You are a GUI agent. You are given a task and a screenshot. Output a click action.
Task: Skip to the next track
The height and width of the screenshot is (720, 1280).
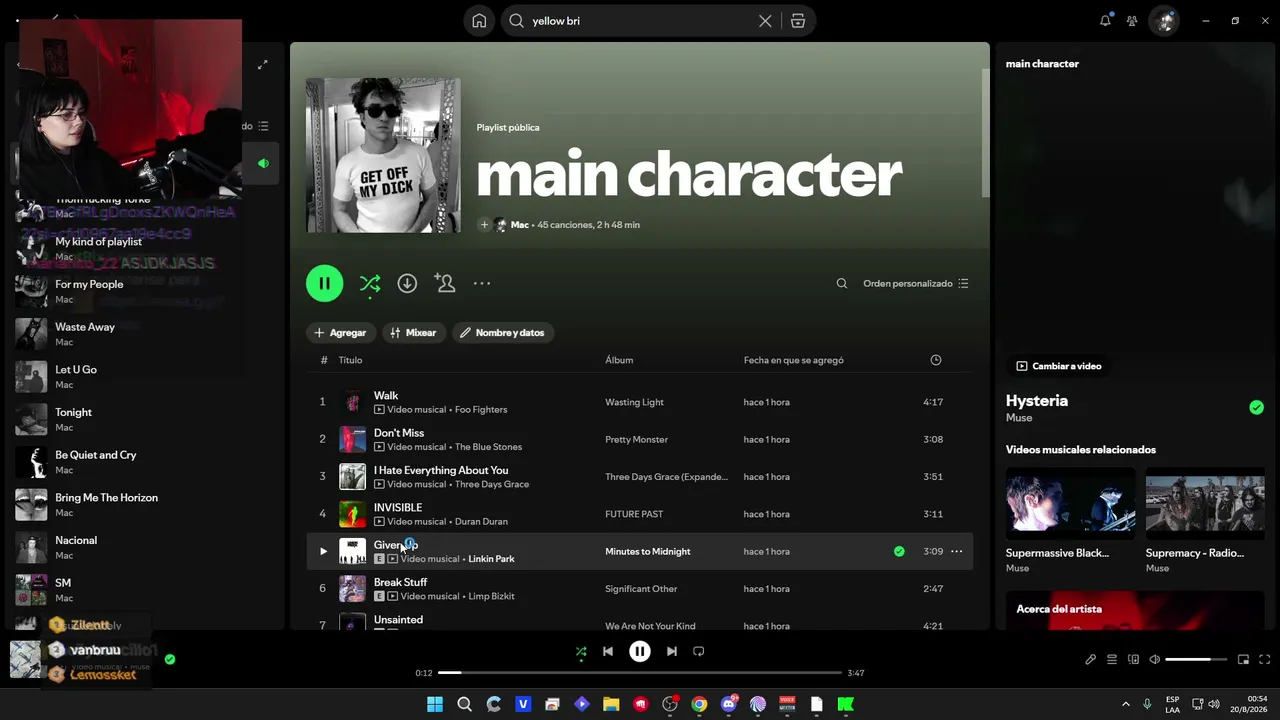coord(672,652)
